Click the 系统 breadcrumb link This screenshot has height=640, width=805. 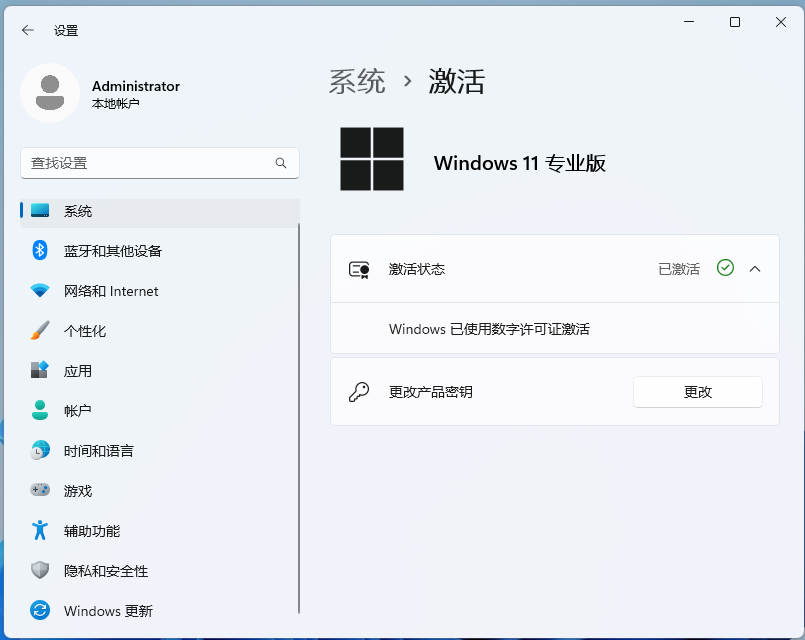(357, 81)
